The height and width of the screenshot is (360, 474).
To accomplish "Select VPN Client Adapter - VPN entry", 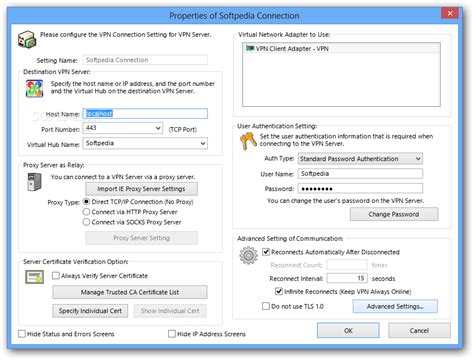I will coord(341,48).
